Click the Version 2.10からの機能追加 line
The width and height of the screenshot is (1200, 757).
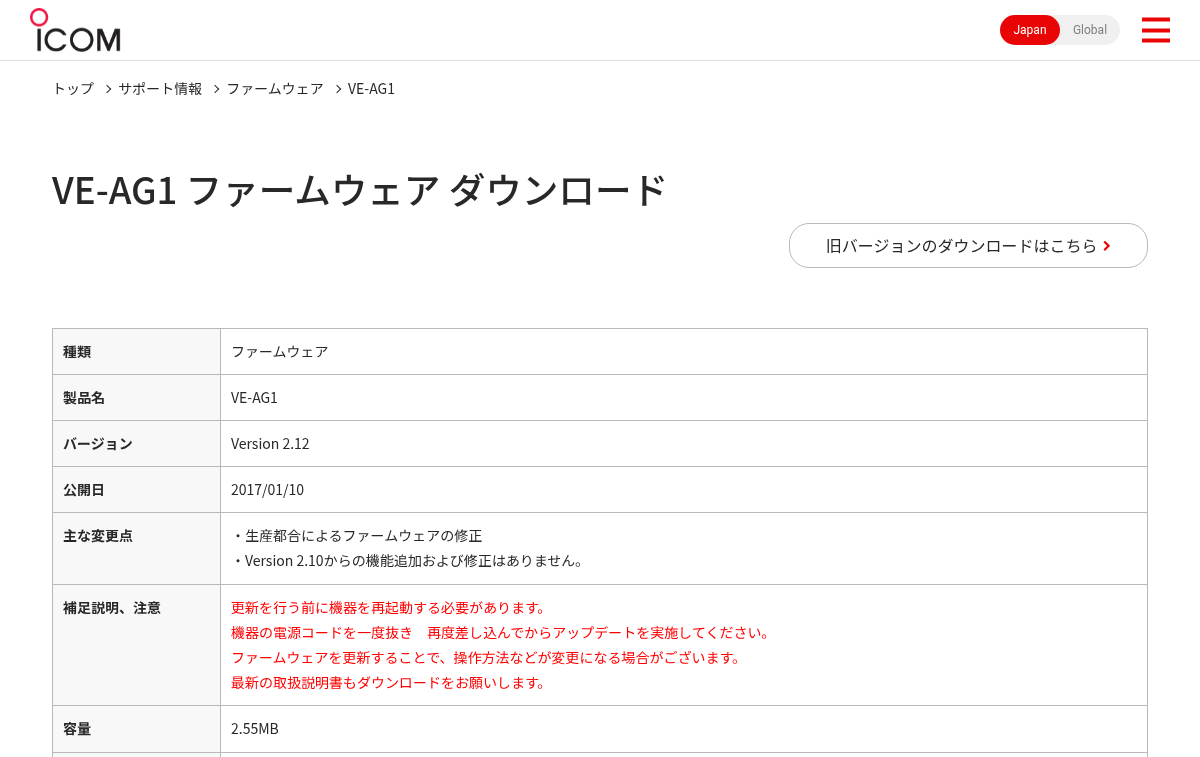(407, 561)
